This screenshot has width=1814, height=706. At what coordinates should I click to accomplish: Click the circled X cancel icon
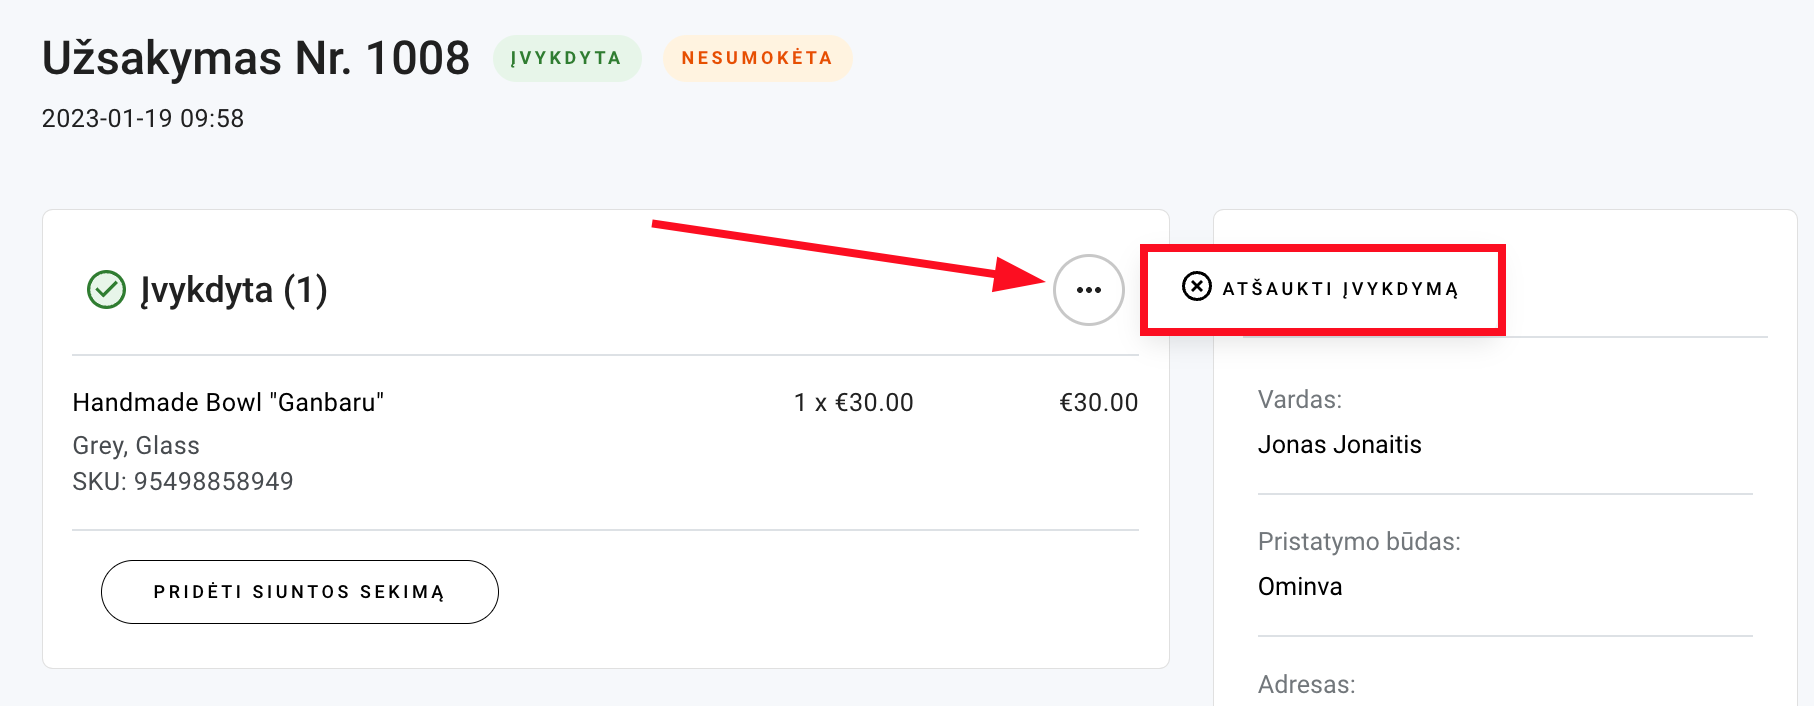tap(1196, 287)
